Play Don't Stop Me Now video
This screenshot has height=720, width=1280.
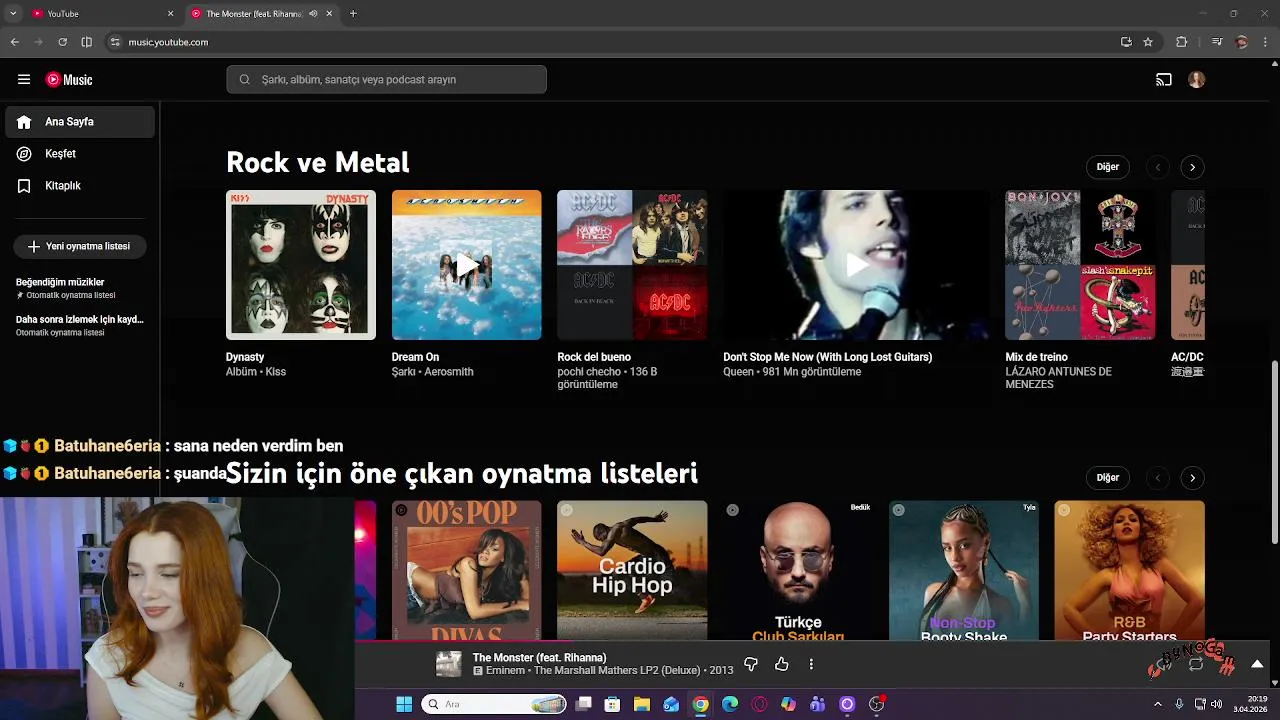(x=856, y=265)
